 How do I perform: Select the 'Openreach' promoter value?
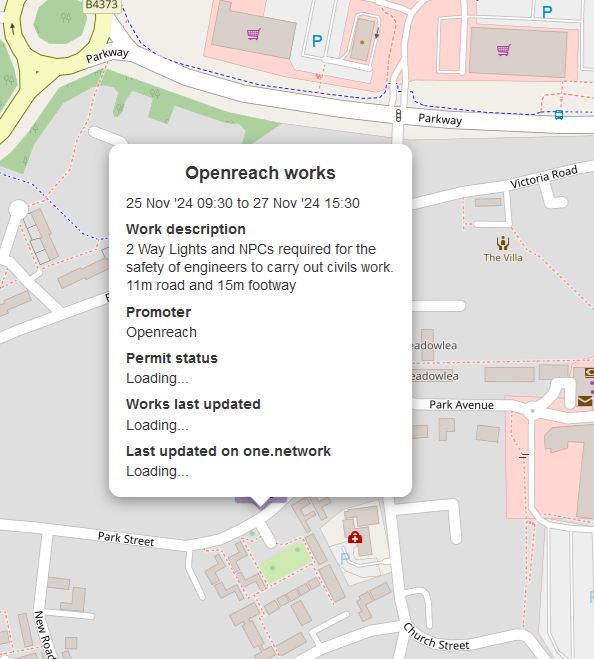[161, 332]
